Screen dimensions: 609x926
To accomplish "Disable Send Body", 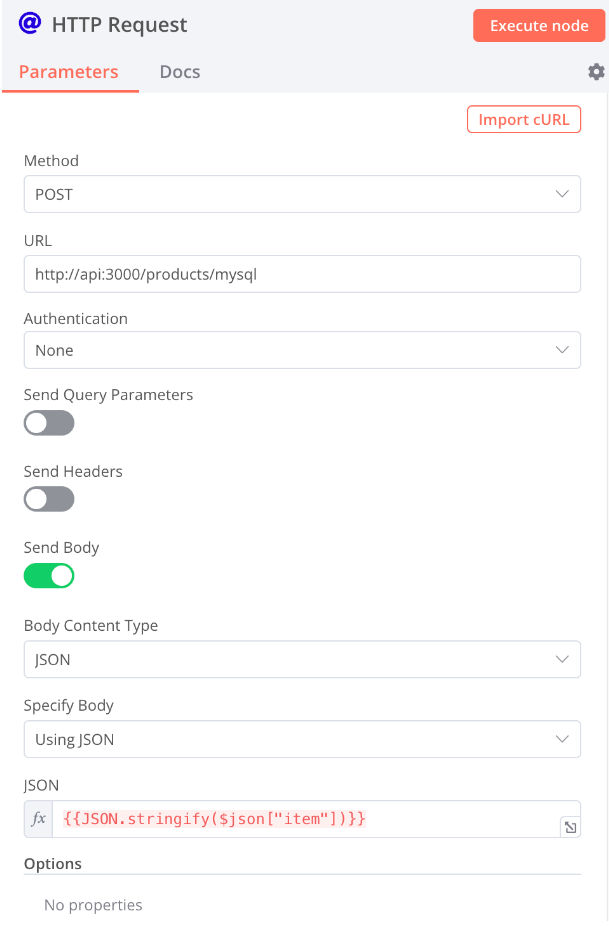I will click(x=48, y=575).
